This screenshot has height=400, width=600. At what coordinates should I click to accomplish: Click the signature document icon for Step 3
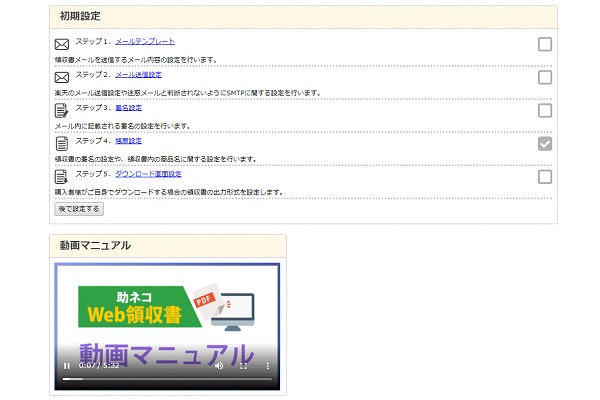pos(62,111)
